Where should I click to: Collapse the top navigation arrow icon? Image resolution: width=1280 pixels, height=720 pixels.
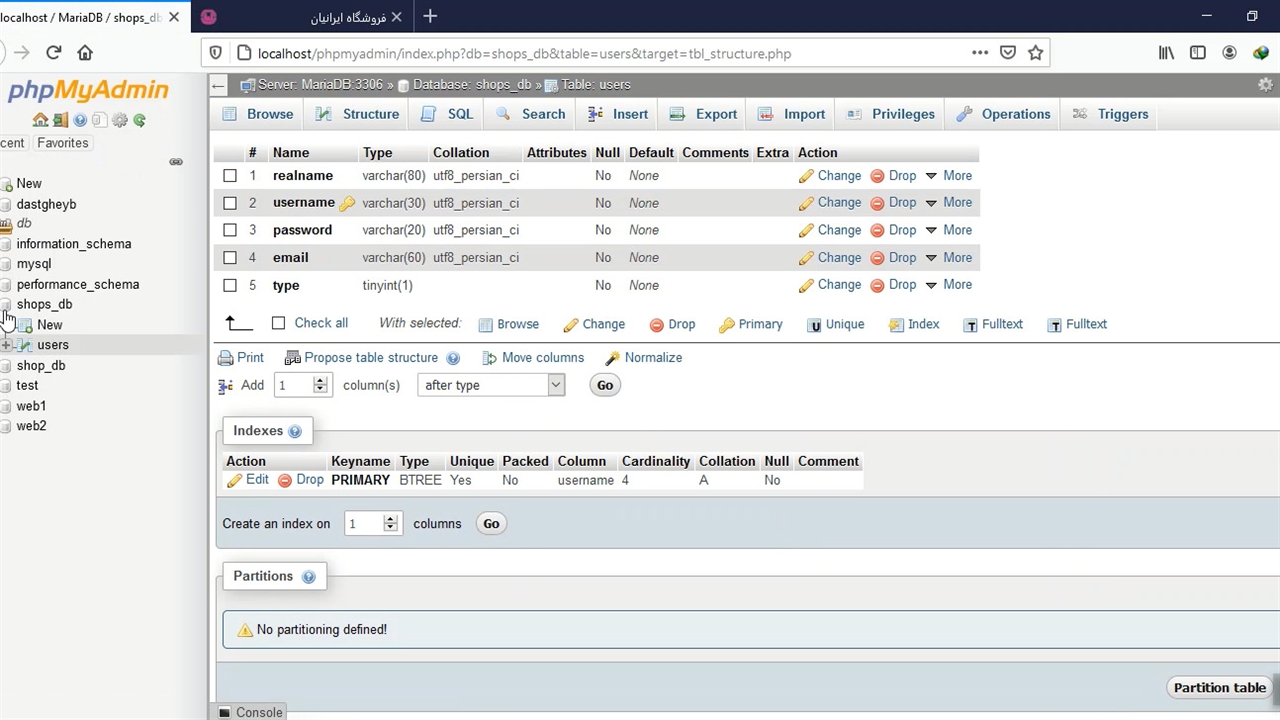pos(218,86)
